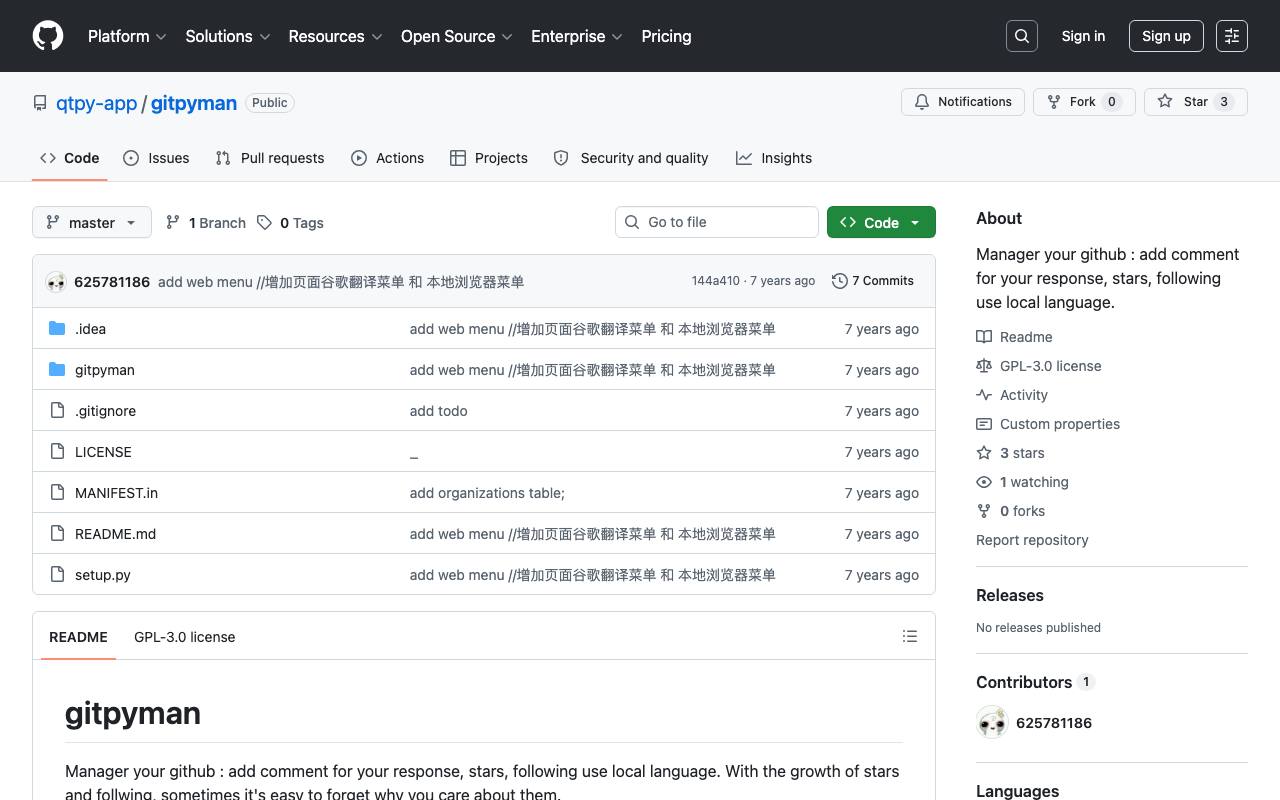This screenshot has width=1280, height=800.
Task: Click the star icon beside 3 stars
Action: (x=984, y=453)
